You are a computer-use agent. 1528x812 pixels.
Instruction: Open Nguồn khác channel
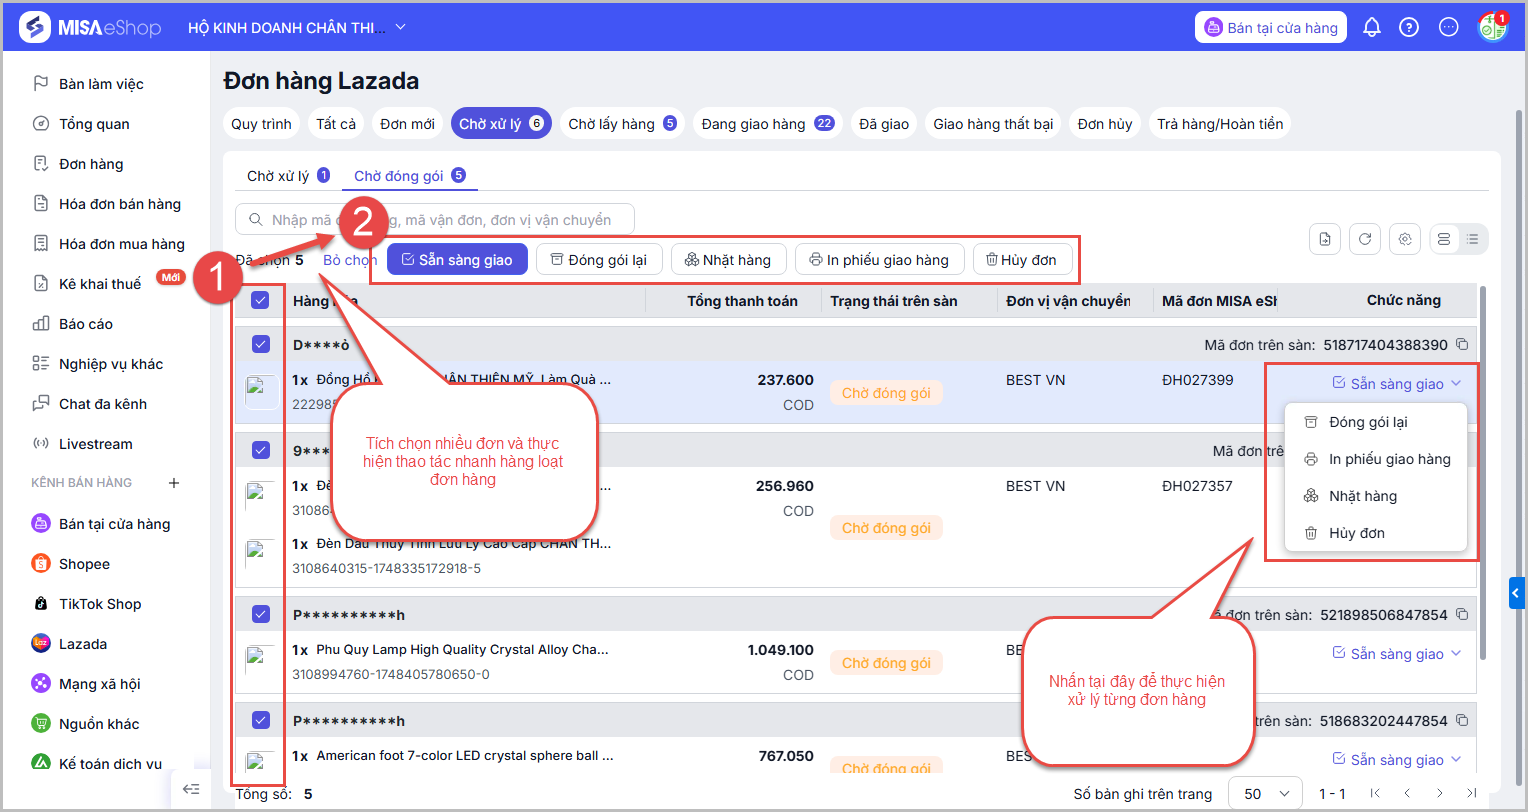click(x=99, y=724)
